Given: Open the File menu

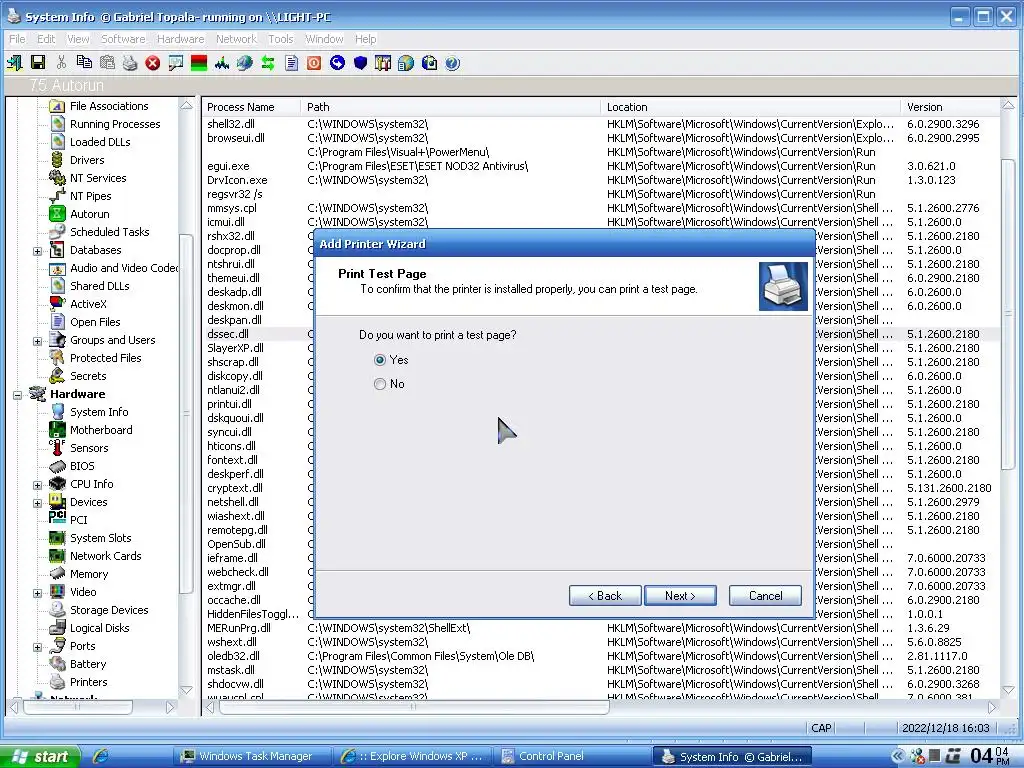Looking at the screenshot, I should 17,39.
